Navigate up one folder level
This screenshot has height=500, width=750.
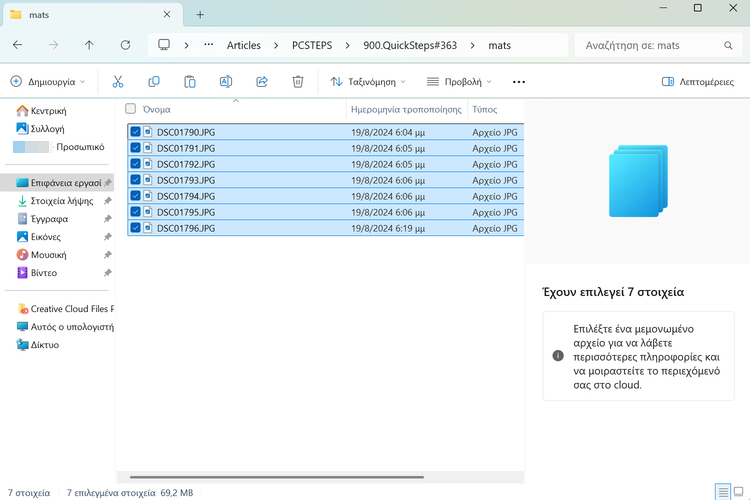coord(89,45)
